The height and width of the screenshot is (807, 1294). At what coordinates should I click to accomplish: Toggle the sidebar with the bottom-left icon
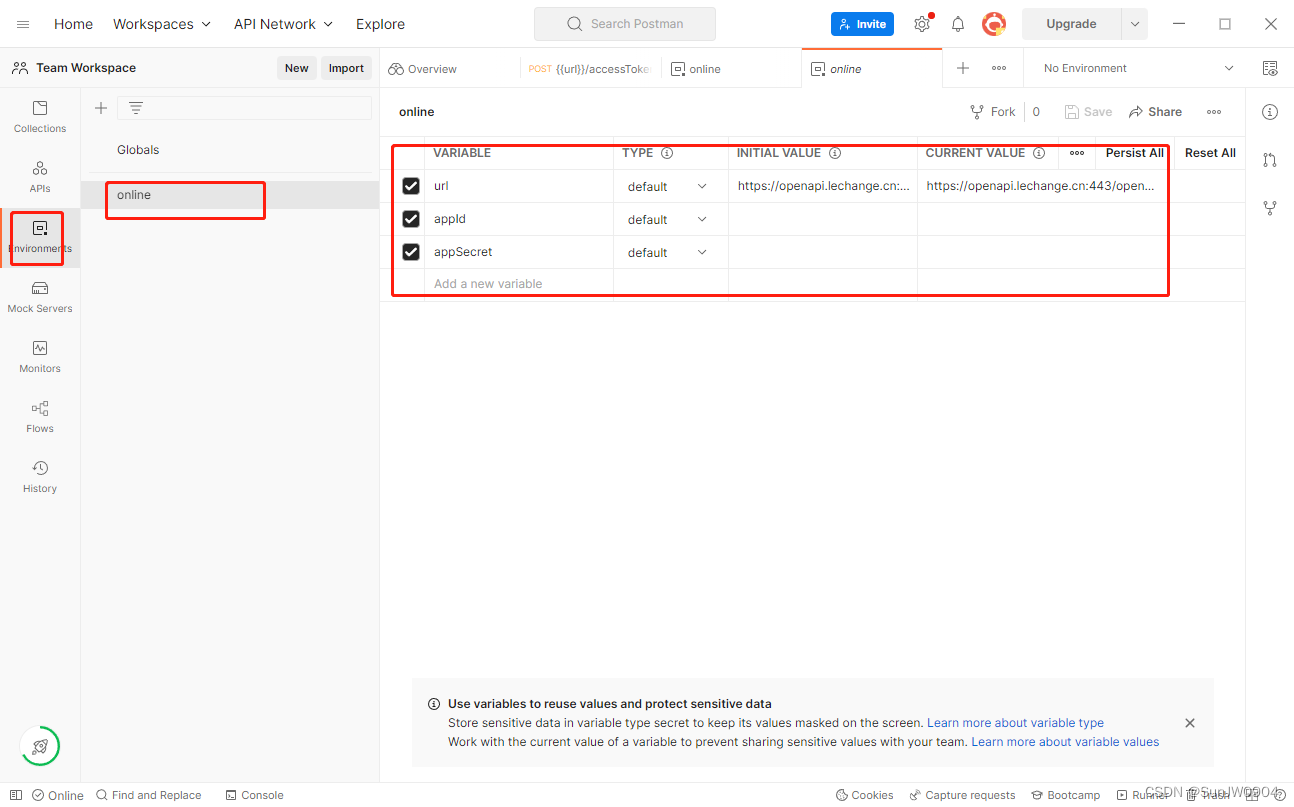(15, 795)
